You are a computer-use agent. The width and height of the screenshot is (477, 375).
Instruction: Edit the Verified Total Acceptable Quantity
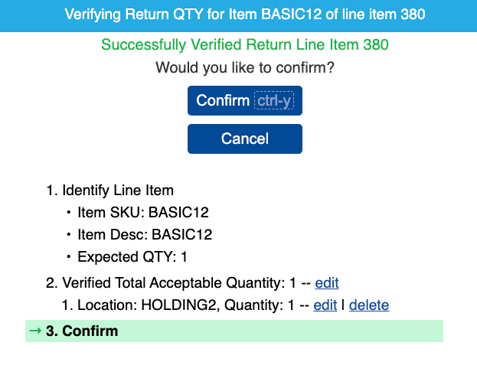pos(327,283)
